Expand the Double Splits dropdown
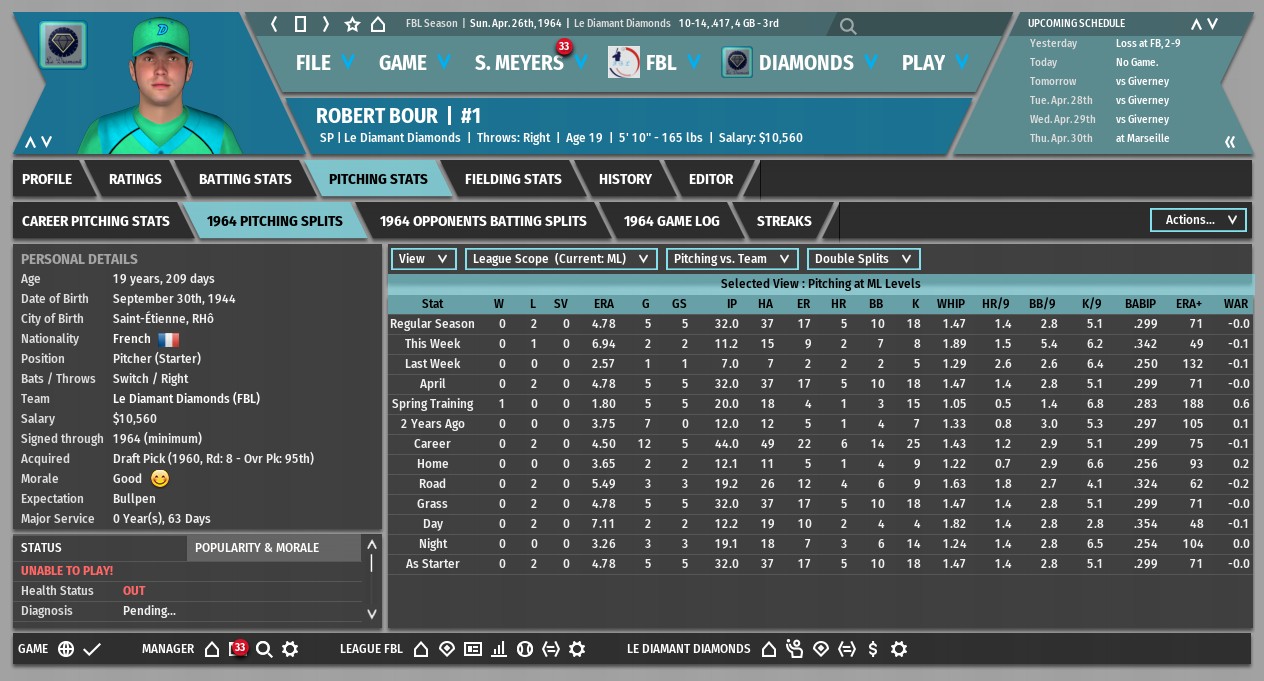 (x=863, y=259)
